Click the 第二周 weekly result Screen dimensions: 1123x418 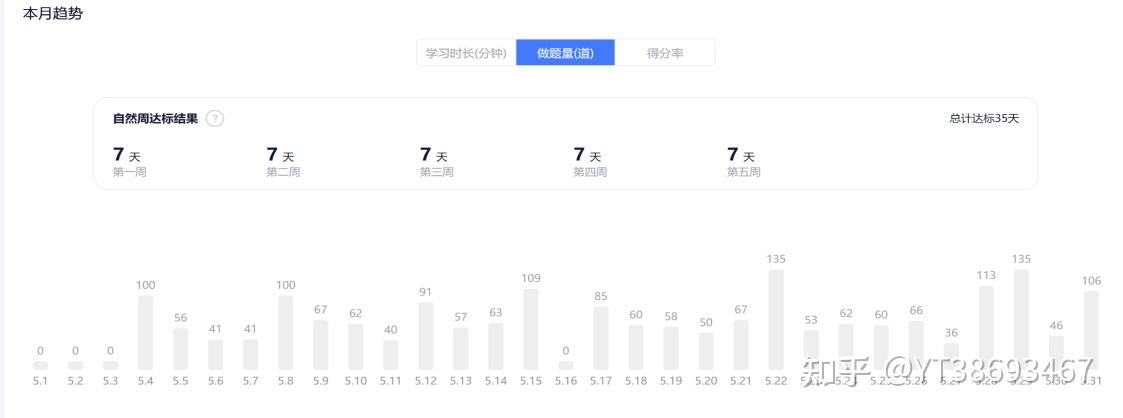(282, 161)
